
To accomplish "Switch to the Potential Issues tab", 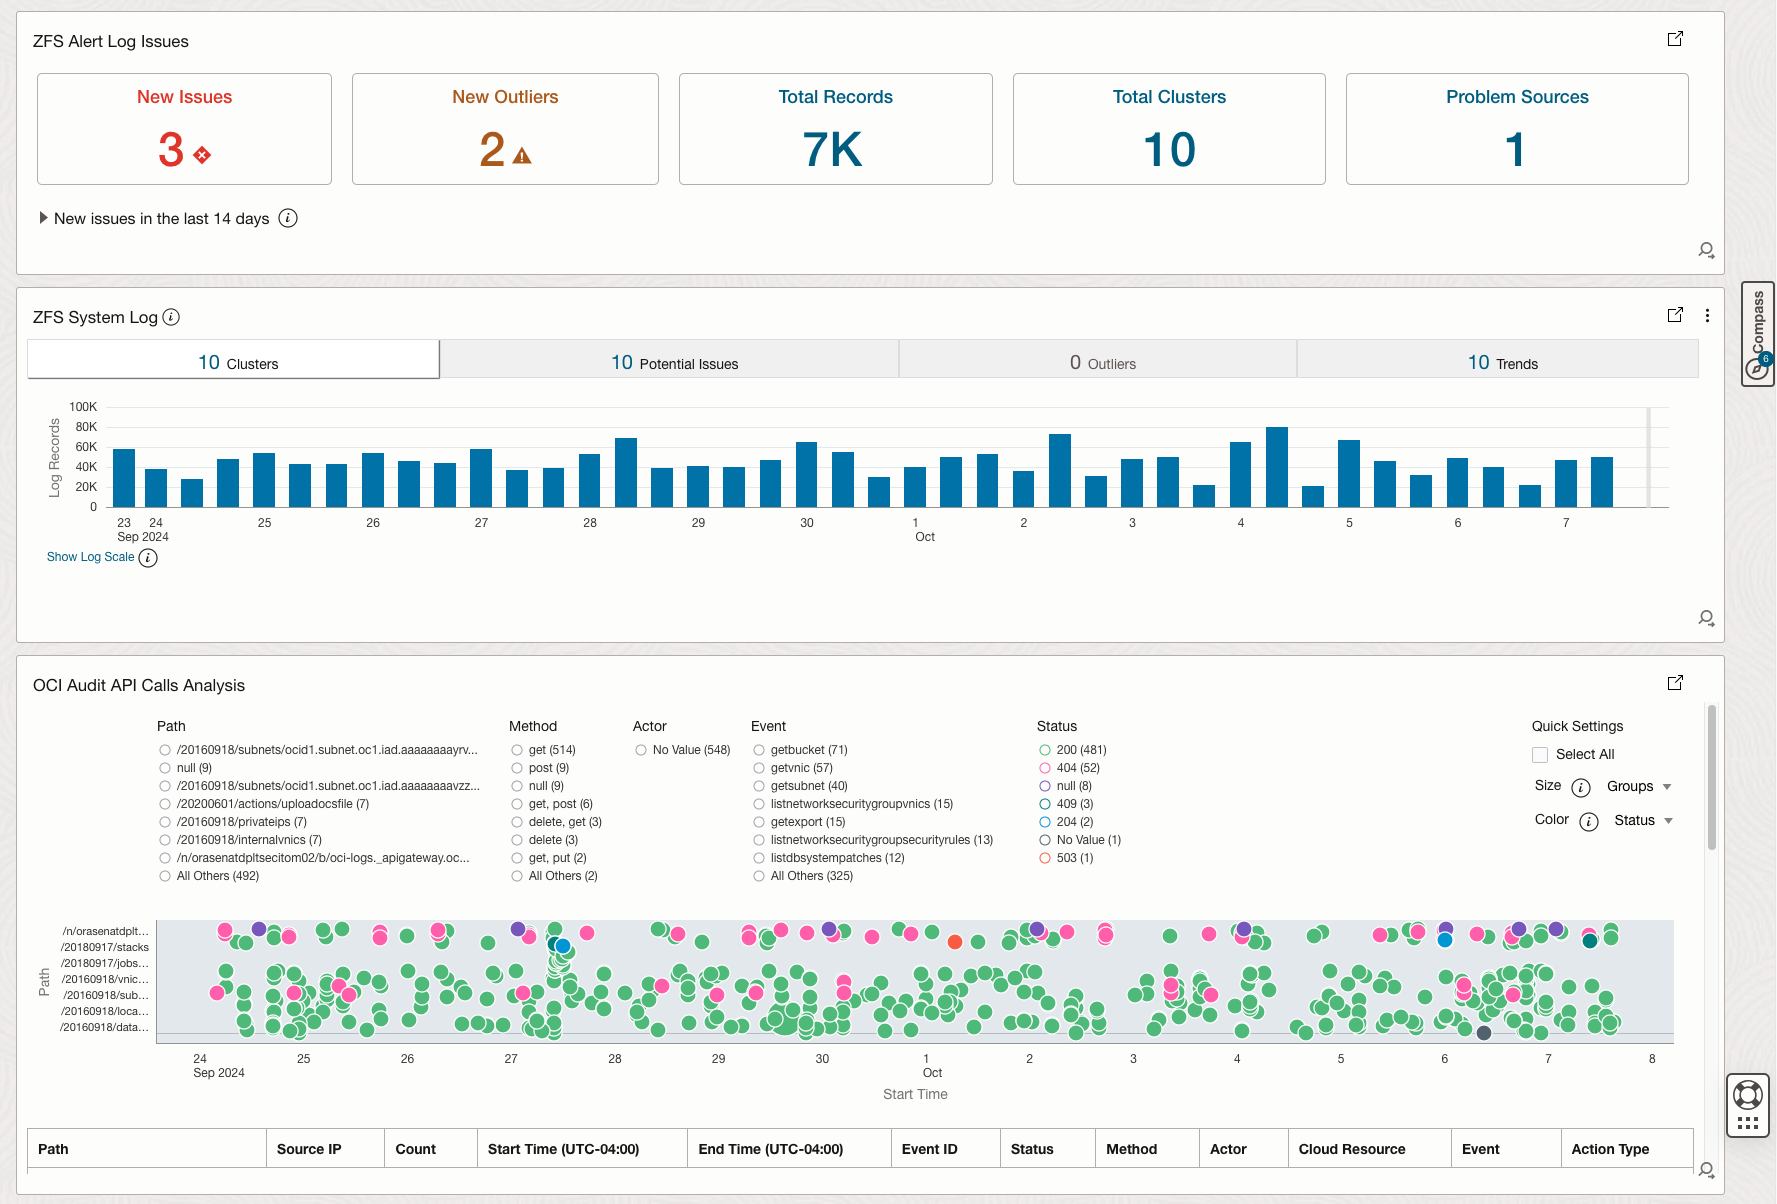I will (x=674, y=362).
